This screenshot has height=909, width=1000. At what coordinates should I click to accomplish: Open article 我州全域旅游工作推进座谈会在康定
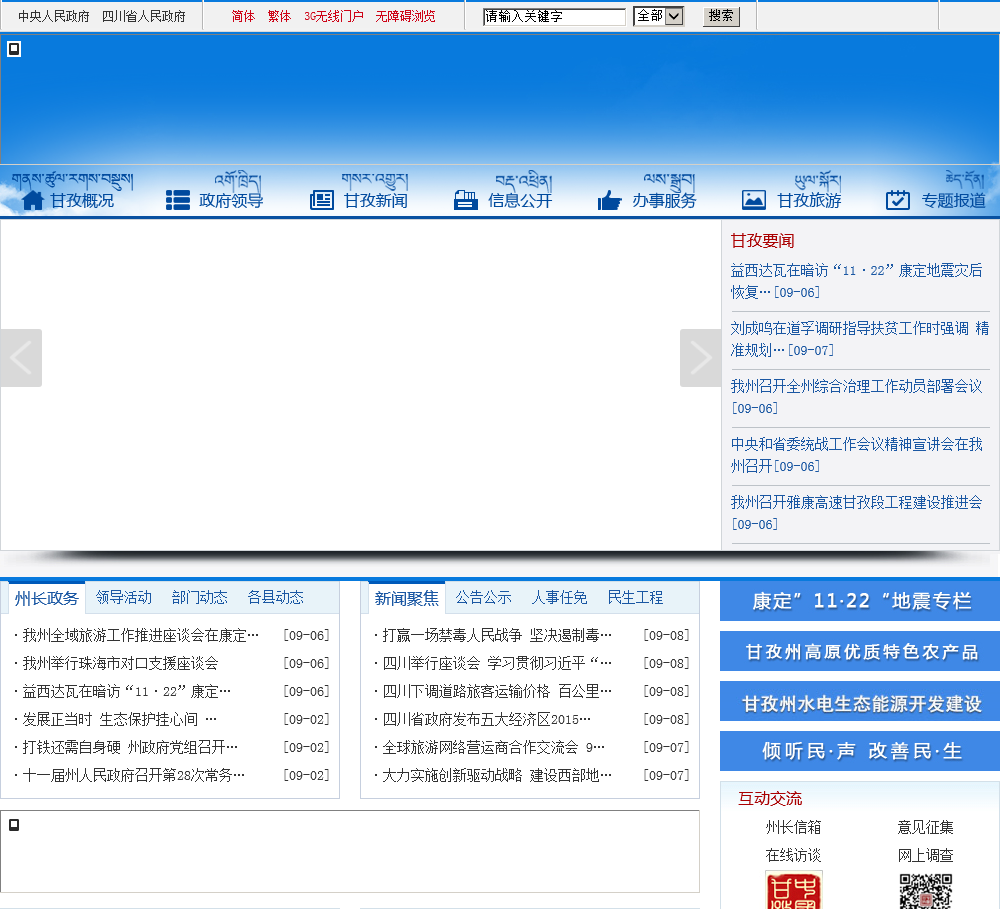[141, 635]
